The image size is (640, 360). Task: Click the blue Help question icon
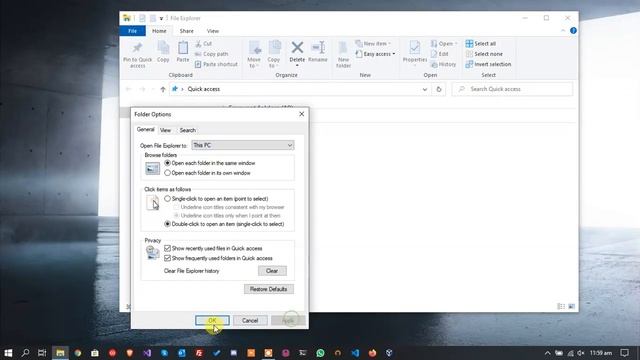[573, 31]
